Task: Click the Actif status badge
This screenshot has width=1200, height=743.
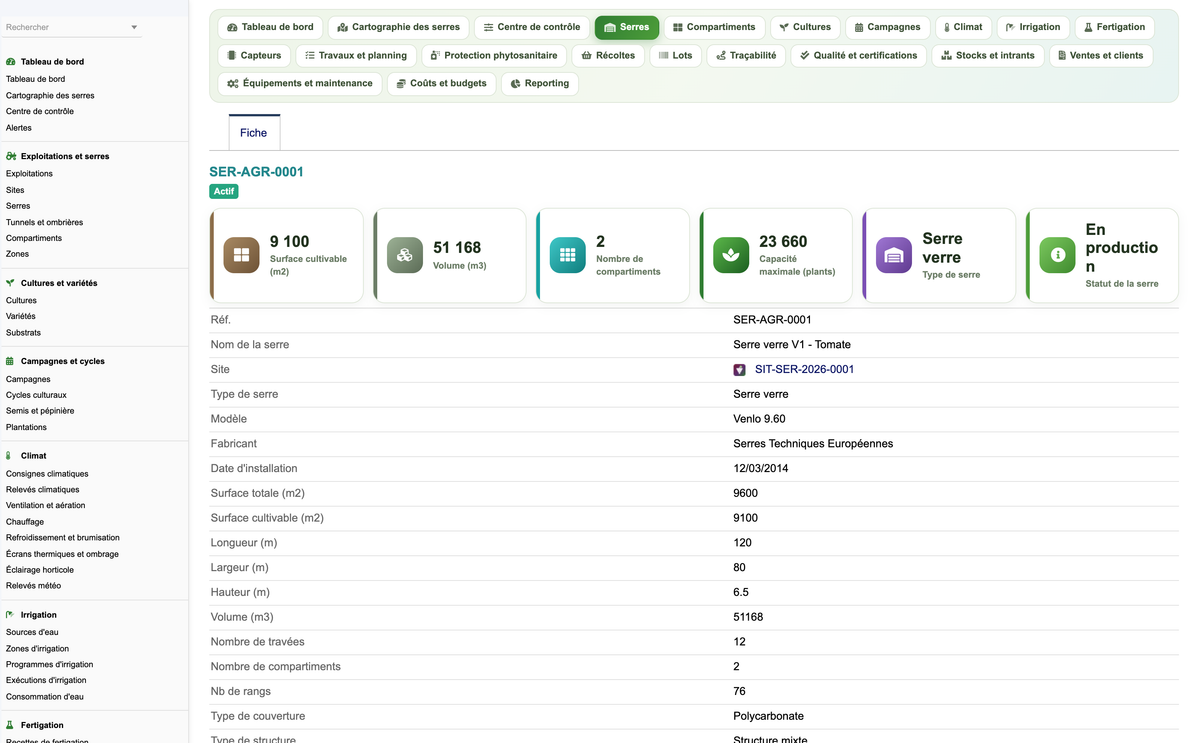Action: 224,191
